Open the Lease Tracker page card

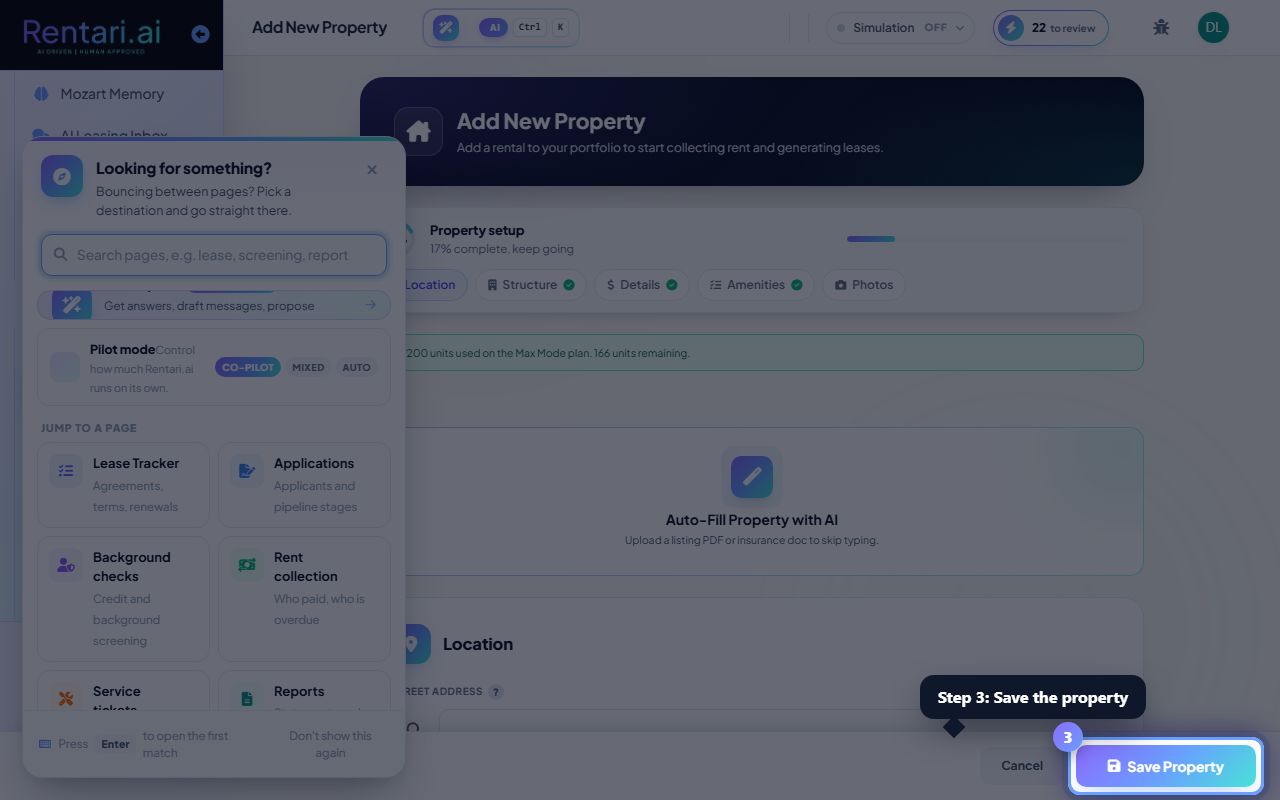[123, 485]
